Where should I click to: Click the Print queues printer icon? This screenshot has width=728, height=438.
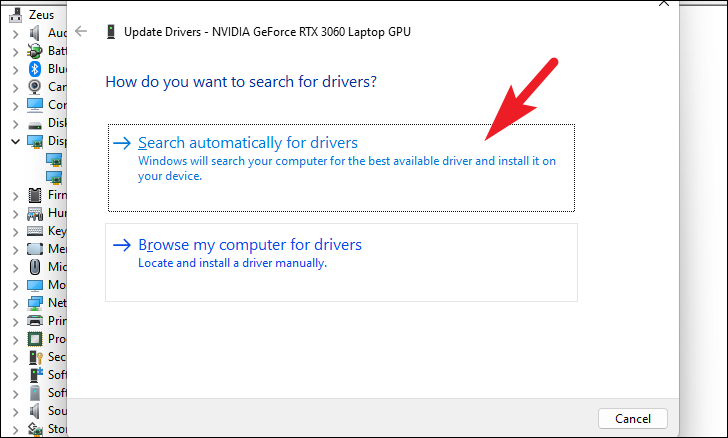point(35,321)
